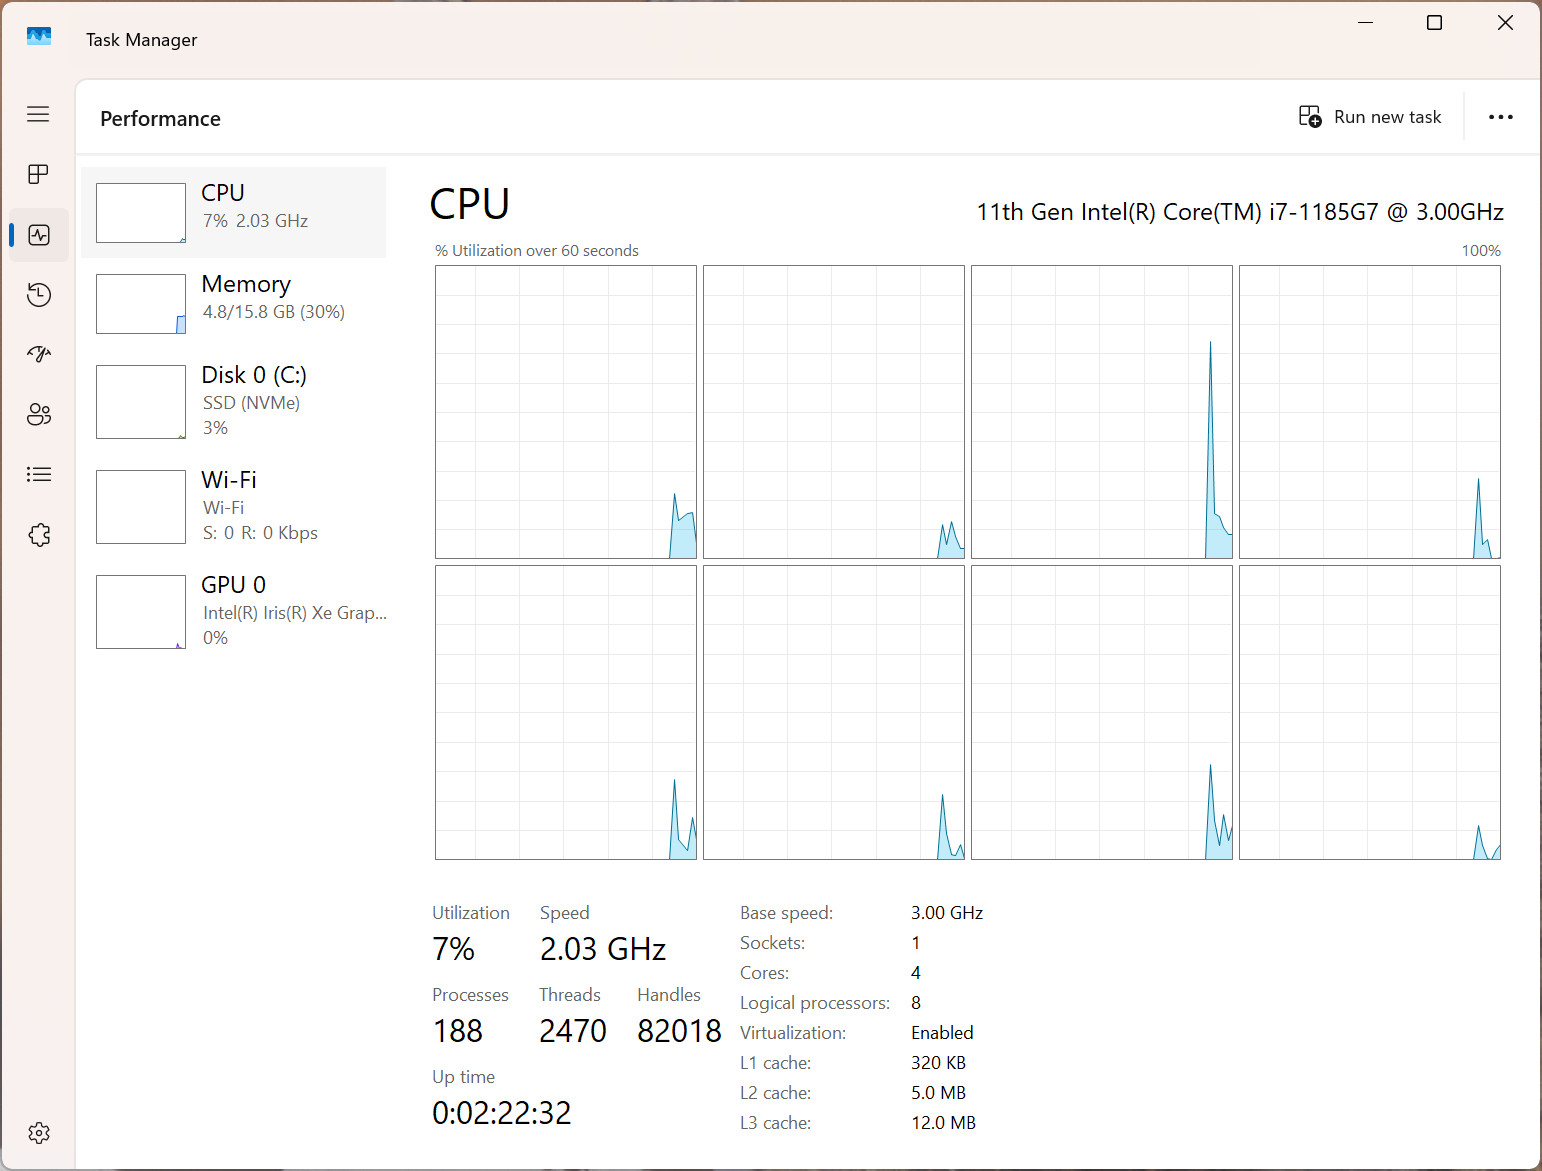
Task: Click the fourth top-row logical processor graph
Action: (1370, 412)
